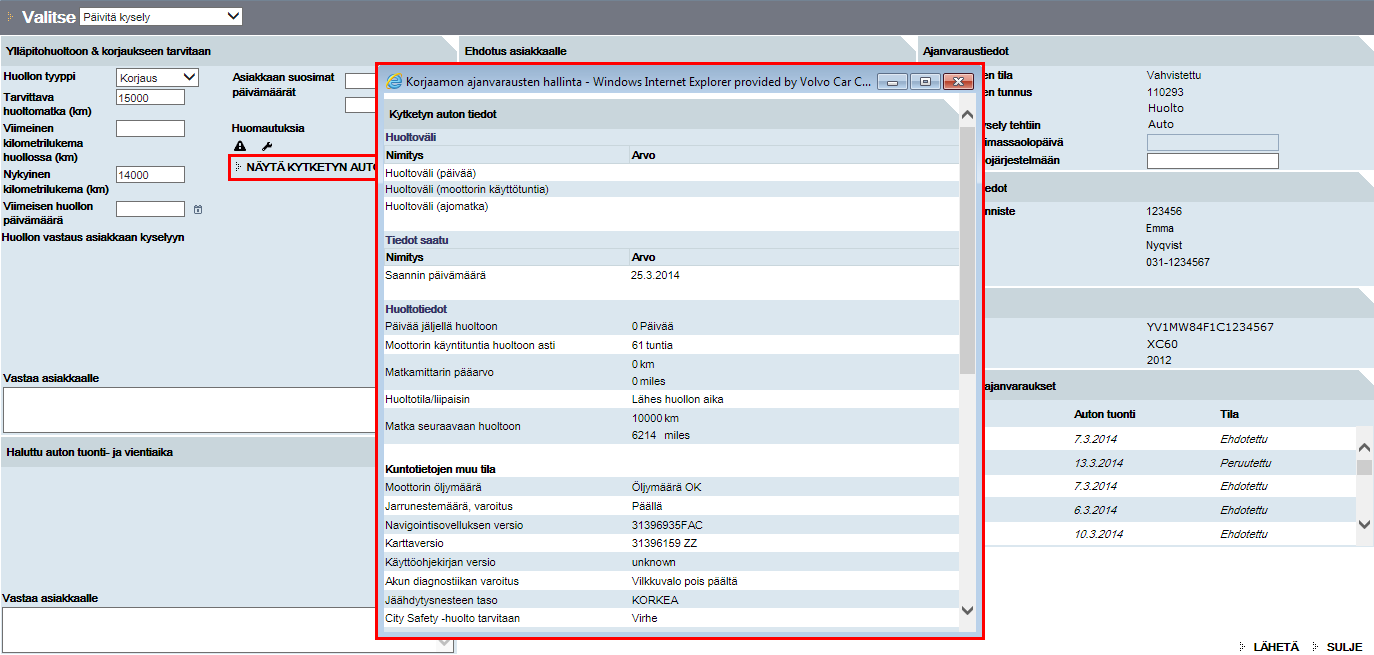The height and width of the screenshot is (655, 1374).
Task: Click the Vahvistettu status value
Action: click(x=1174, y=75)
